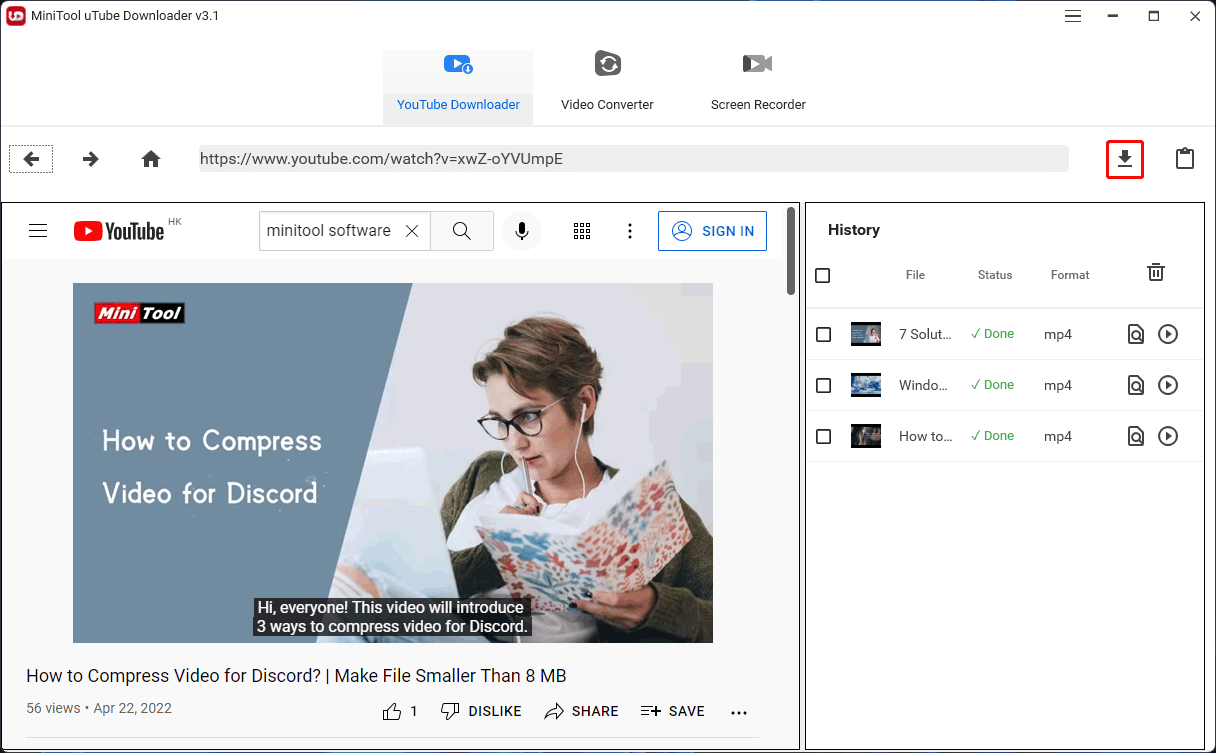Click the SIGN IN button
The image size is (1216, 753).
pos(712,231)
